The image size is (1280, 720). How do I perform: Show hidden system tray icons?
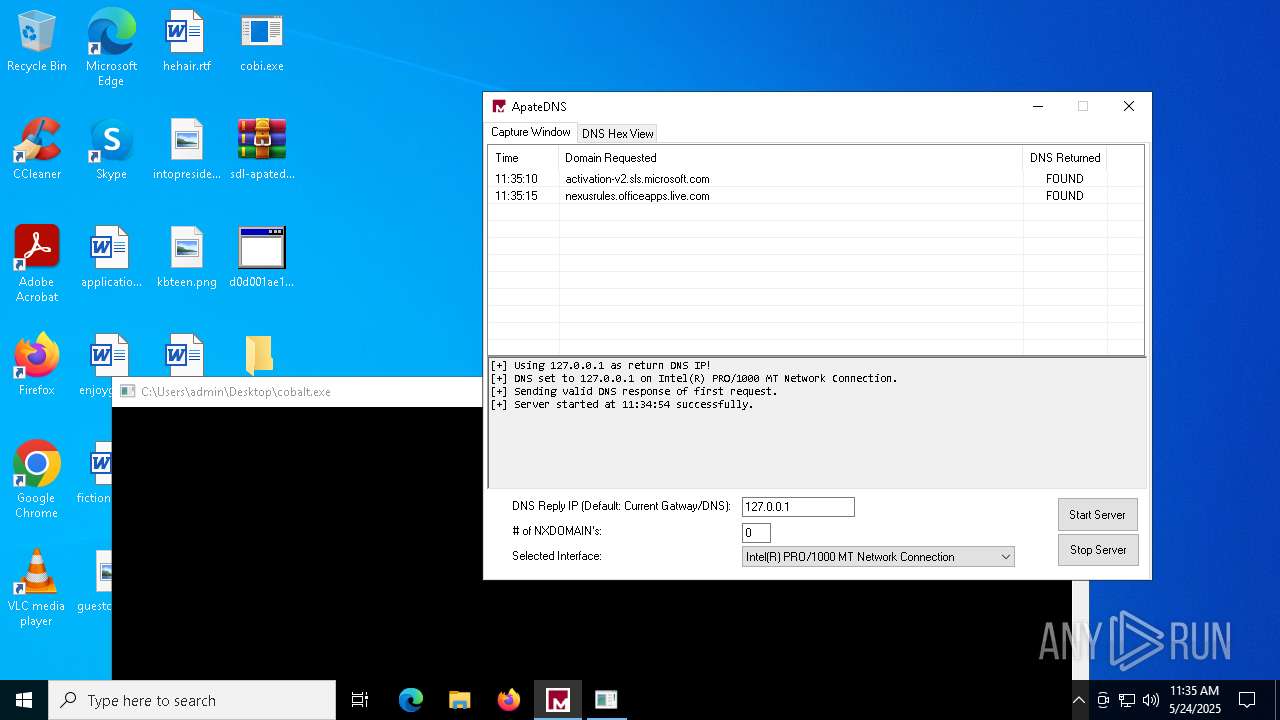tap(1078, 700)
